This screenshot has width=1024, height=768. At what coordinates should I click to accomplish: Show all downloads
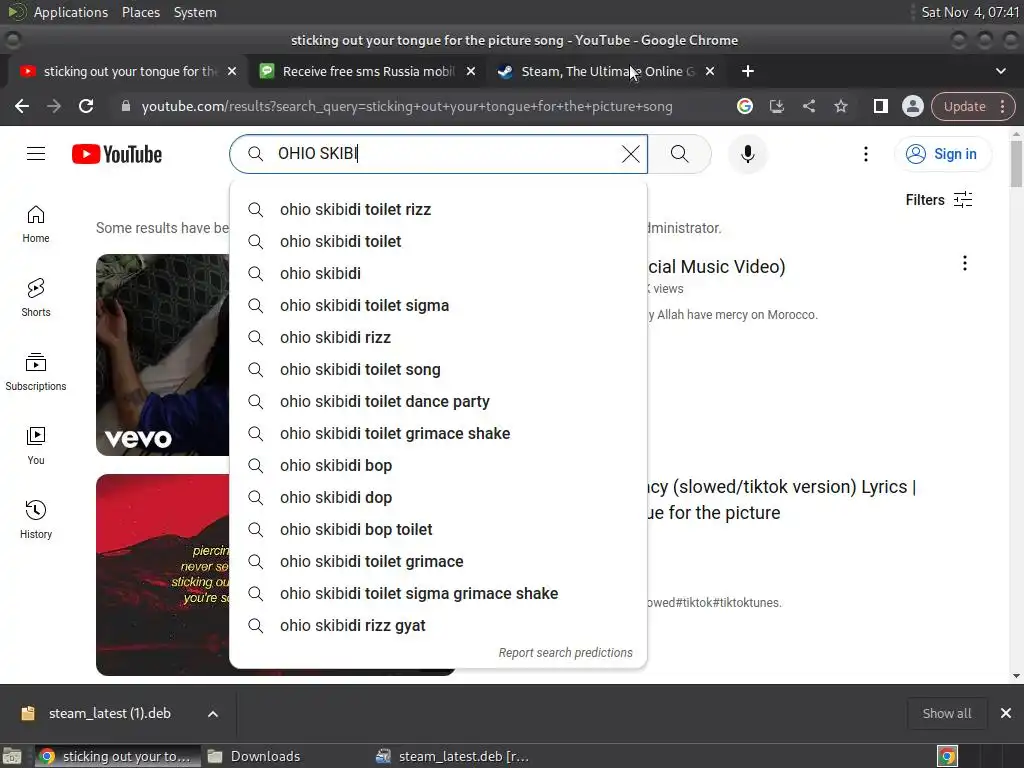pos(947,713)
